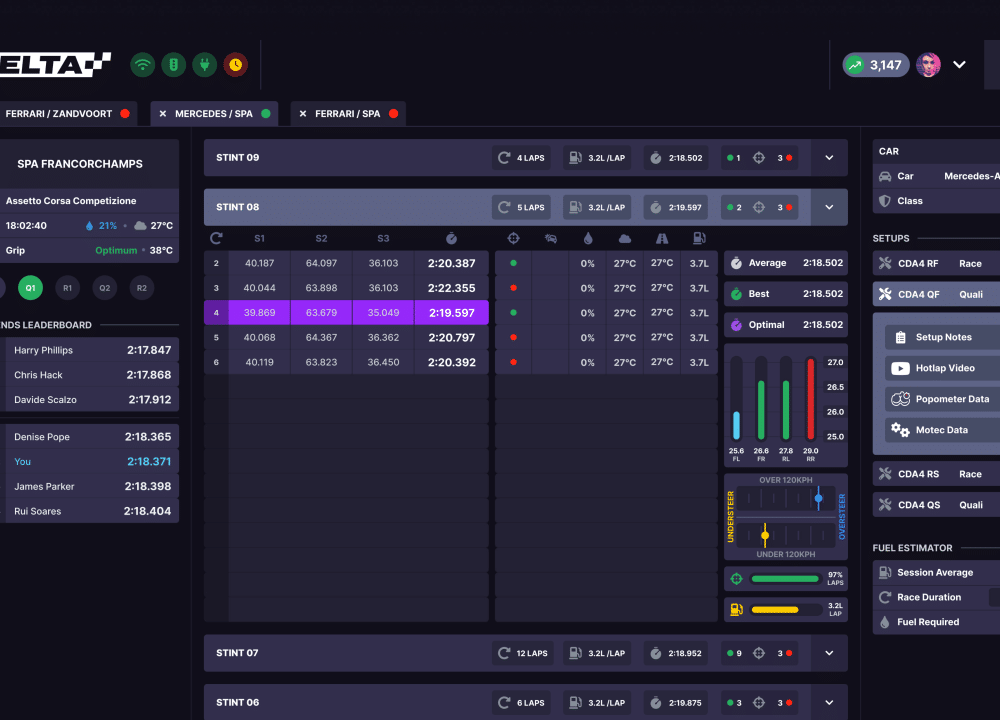Screen dimensions: 1000x720
Task: Click the lap count column header icon
Action: pos(216,238)
